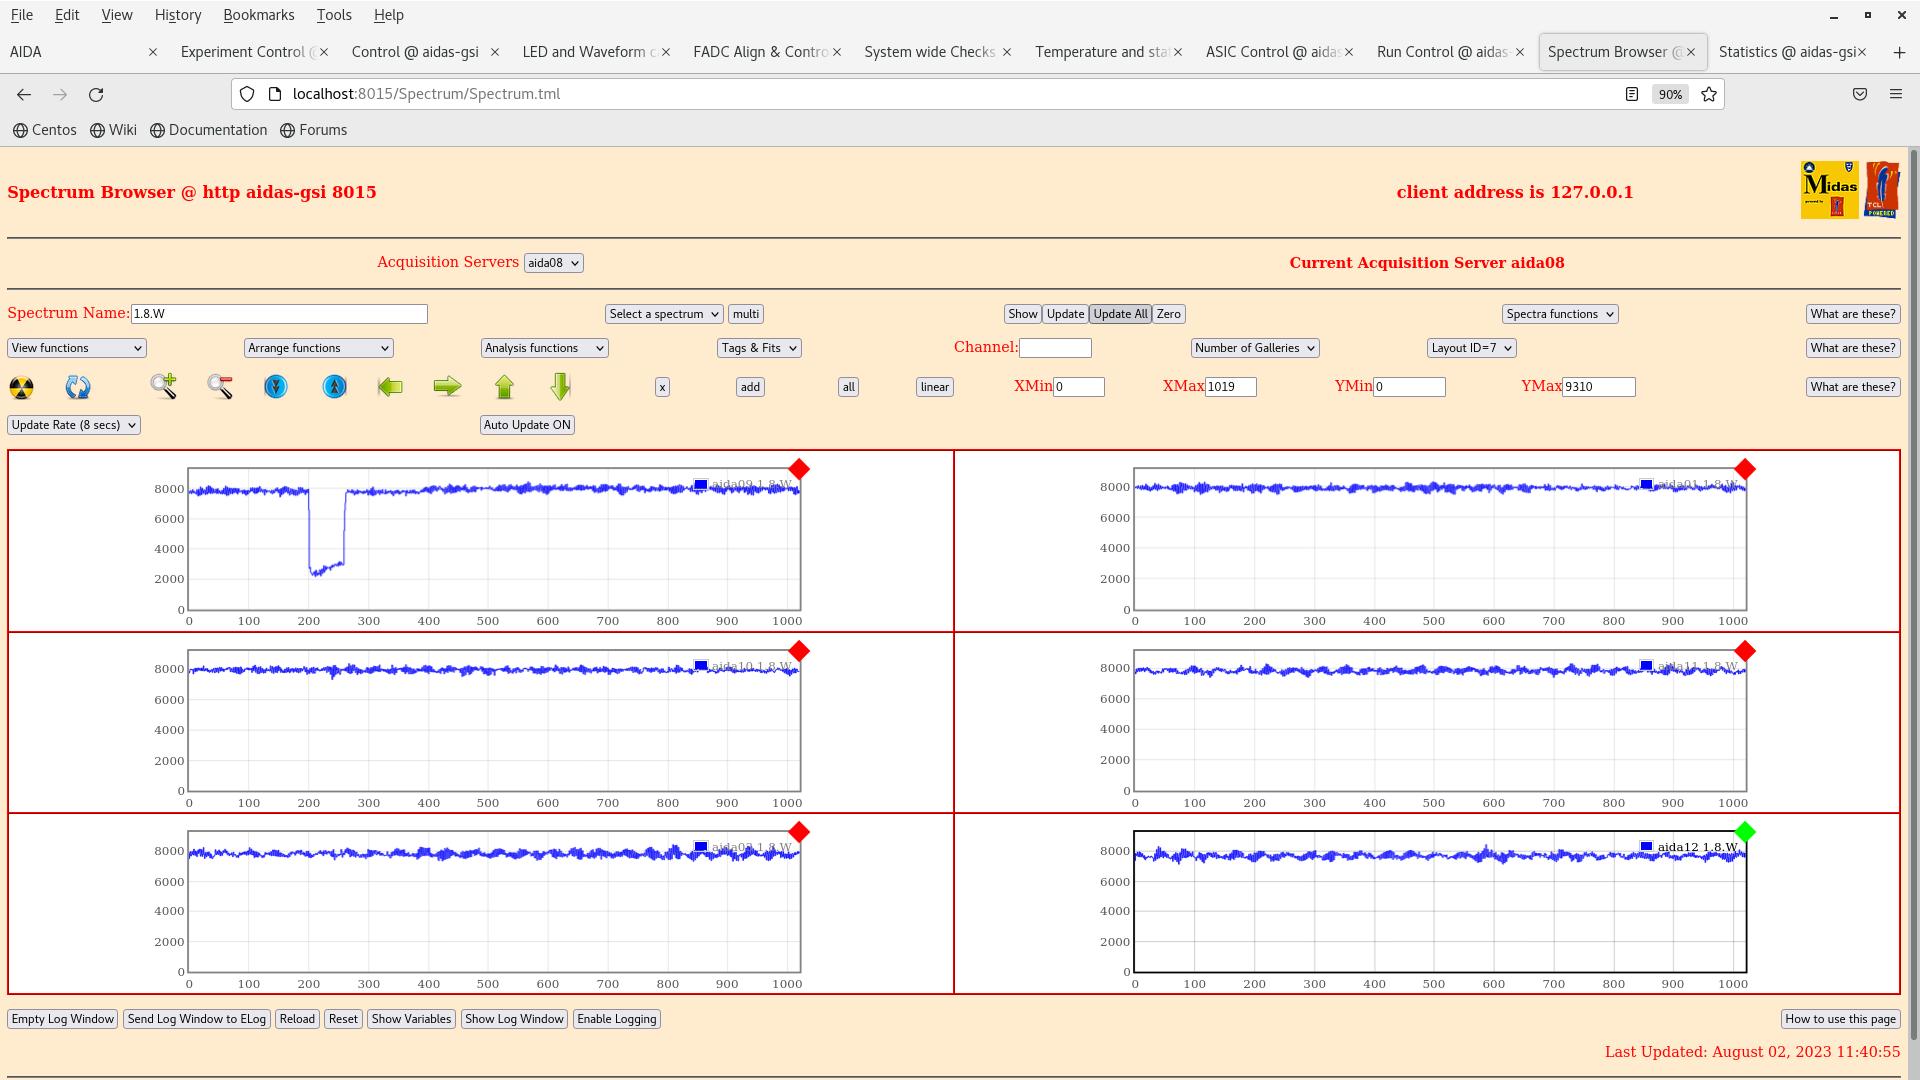Click the red diamond on aida09 plot
Screen dimensions: 1920x1080
[799, 469]
